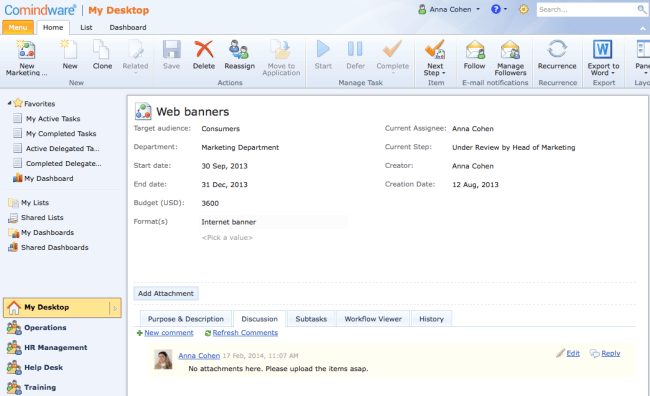Click the search magnifier icon

(x=641, y=10)
